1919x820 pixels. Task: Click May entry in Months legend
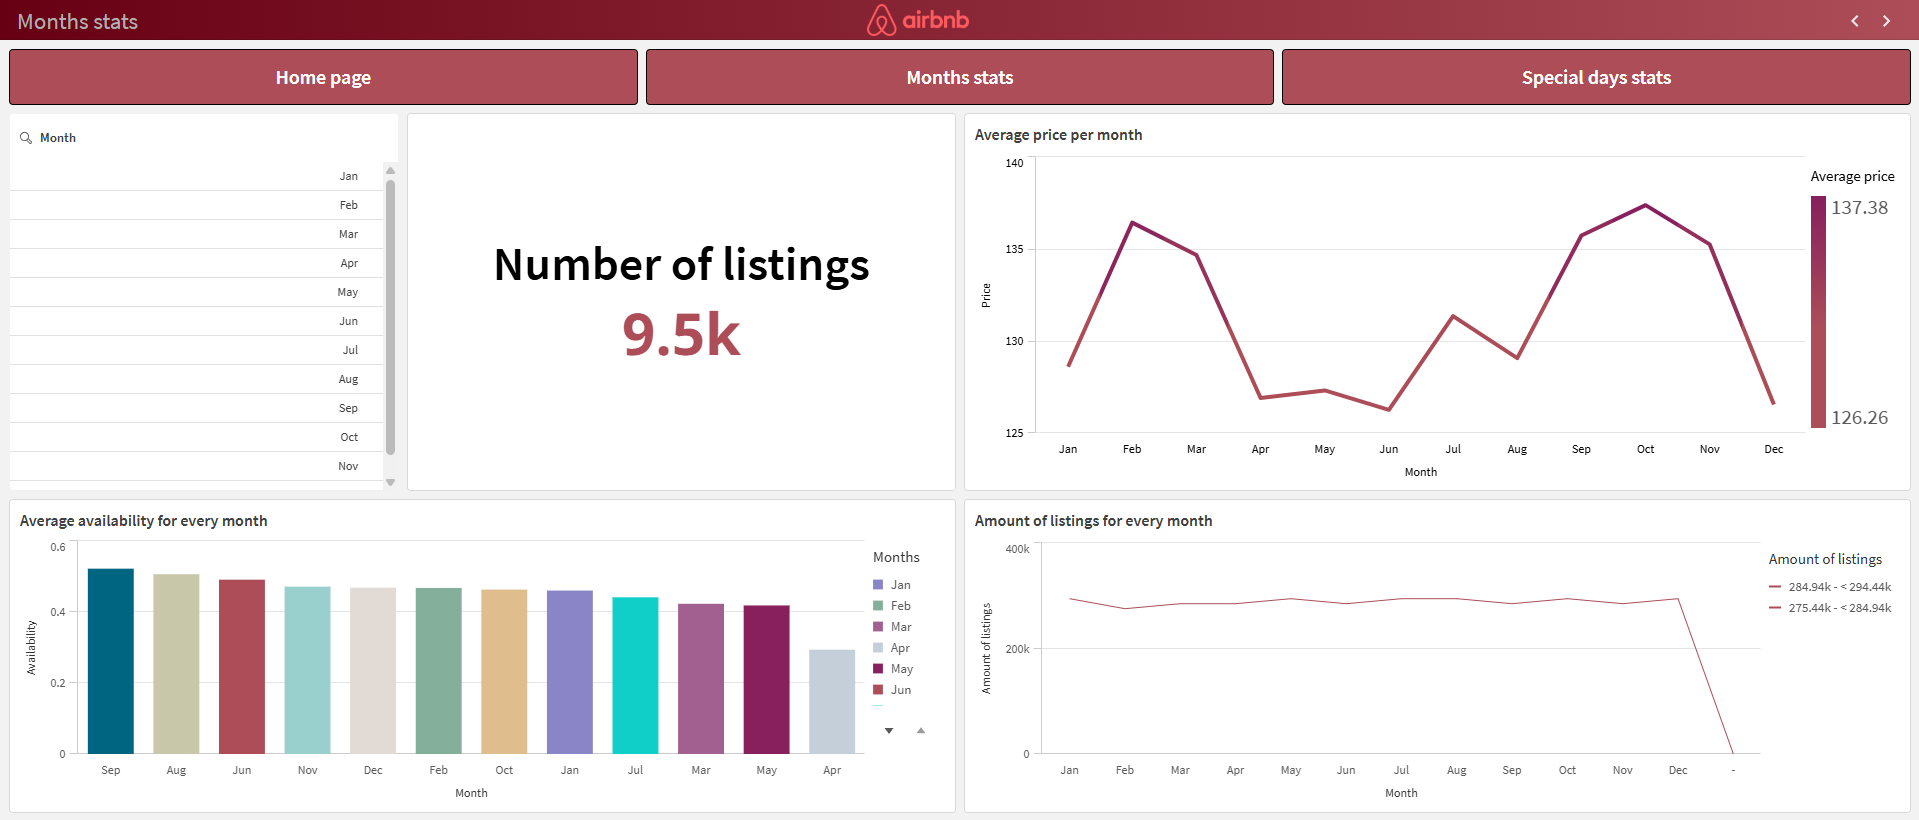893,669
